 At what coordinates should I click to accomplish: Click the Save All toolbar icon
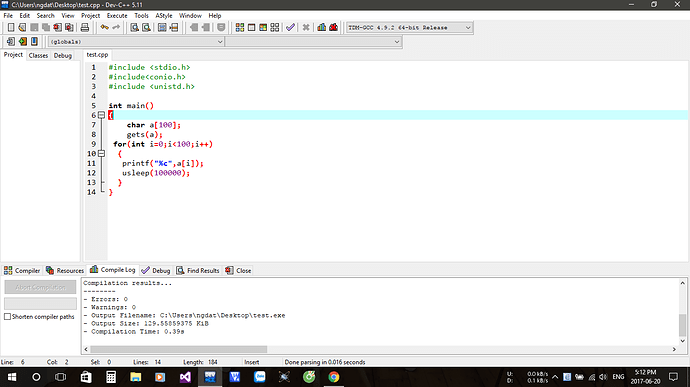[46, 27]
